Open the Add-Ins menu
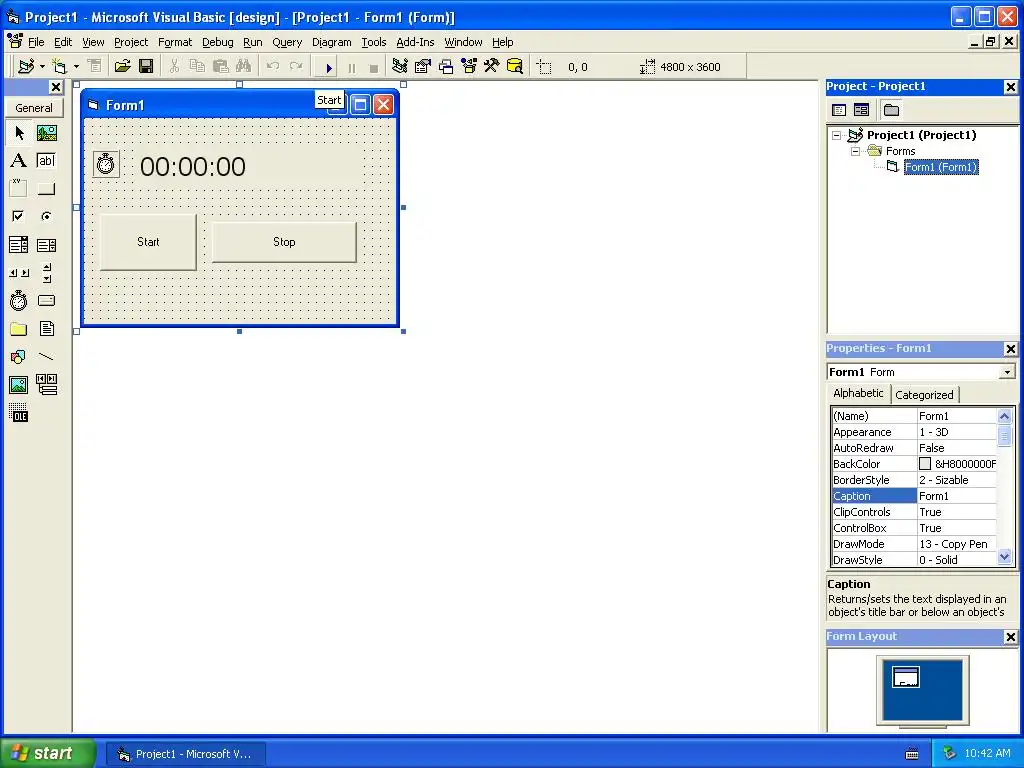Screen dimensions: 1024x768 (x=415, y=42)
